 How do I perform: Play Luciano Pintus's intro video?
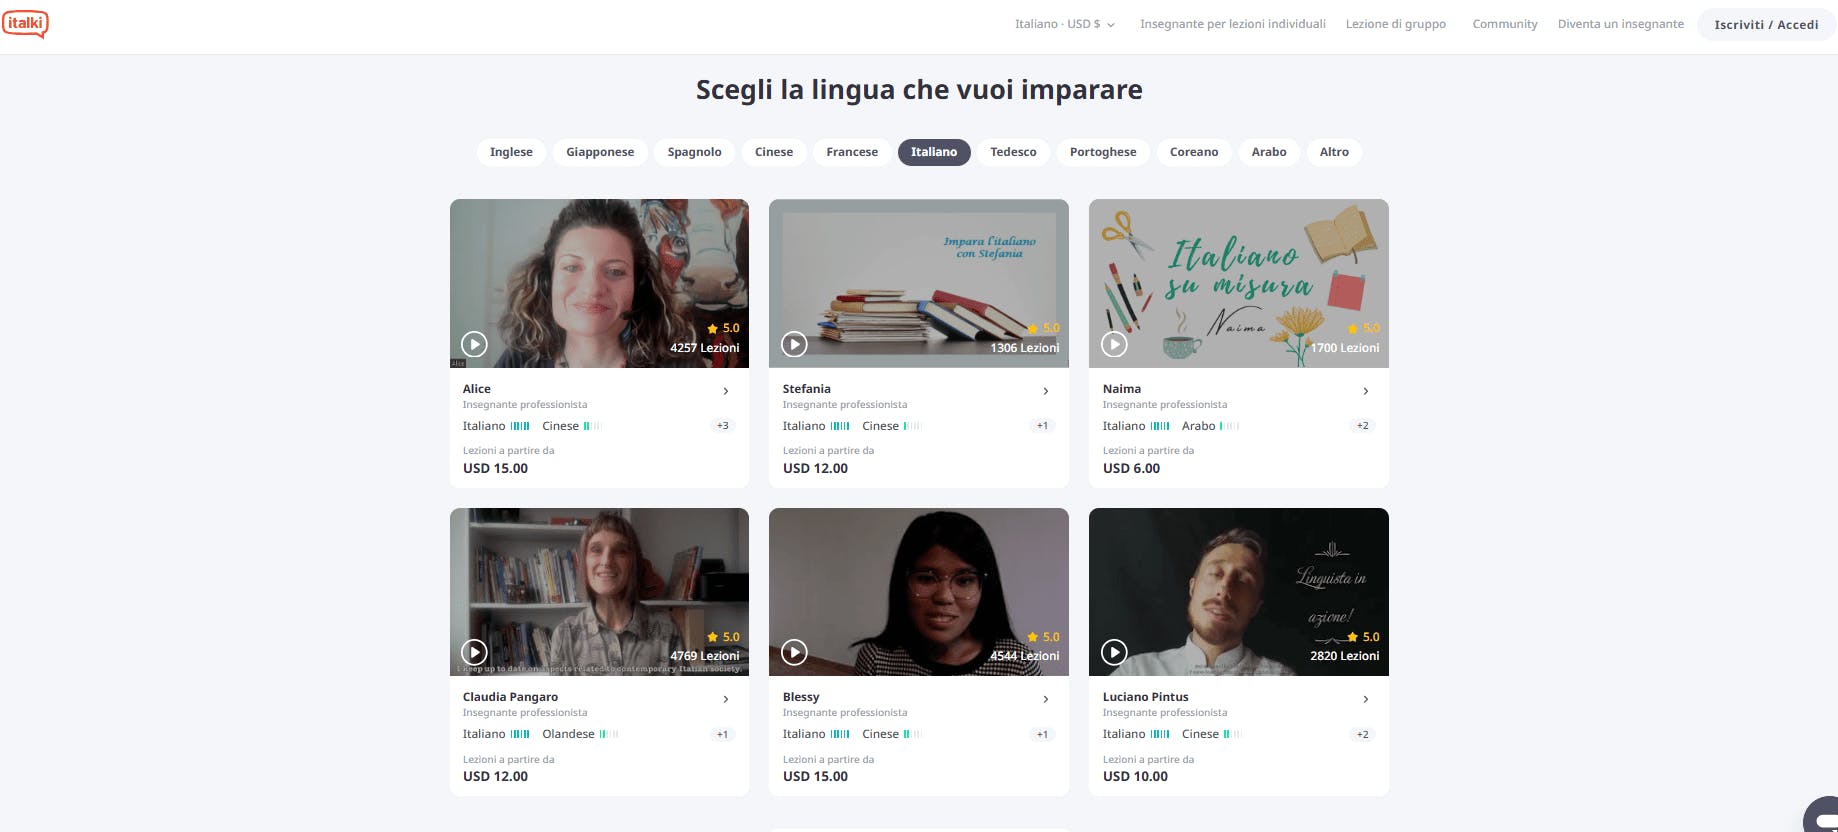(1114, 652)
